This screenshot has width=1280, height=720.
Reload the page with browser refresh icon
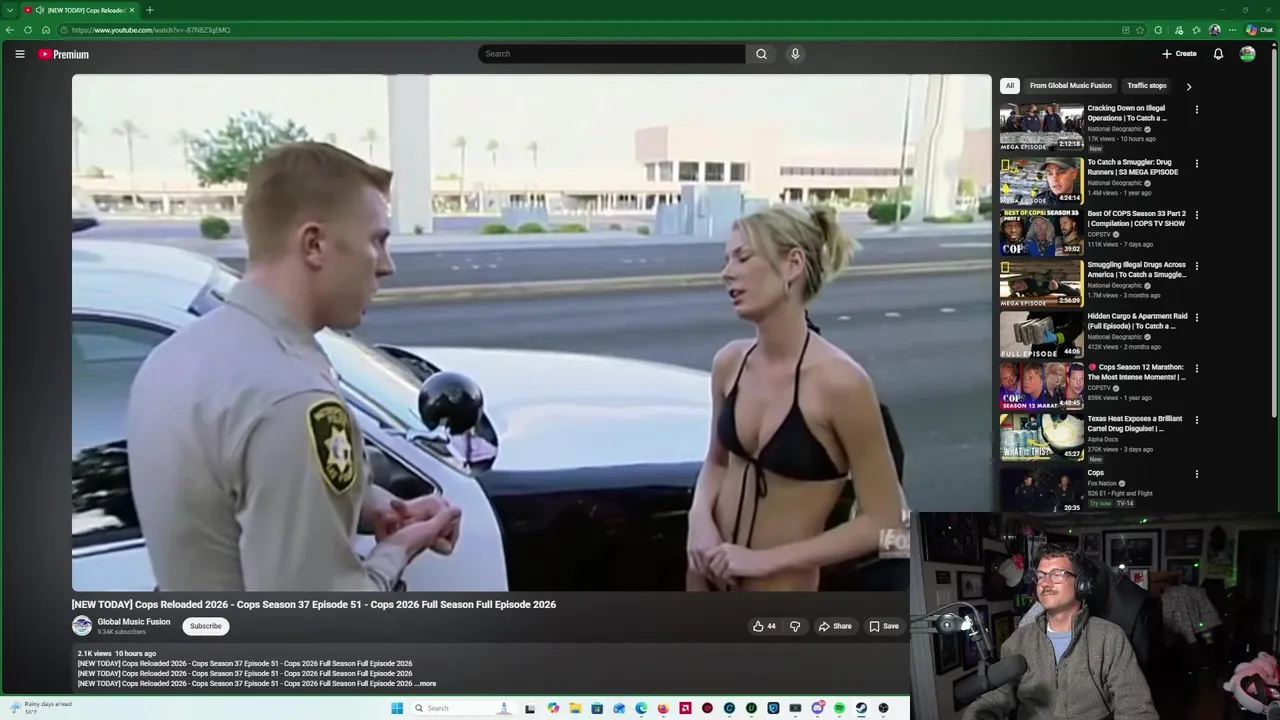pyautogui.click(x=28, y=30)
